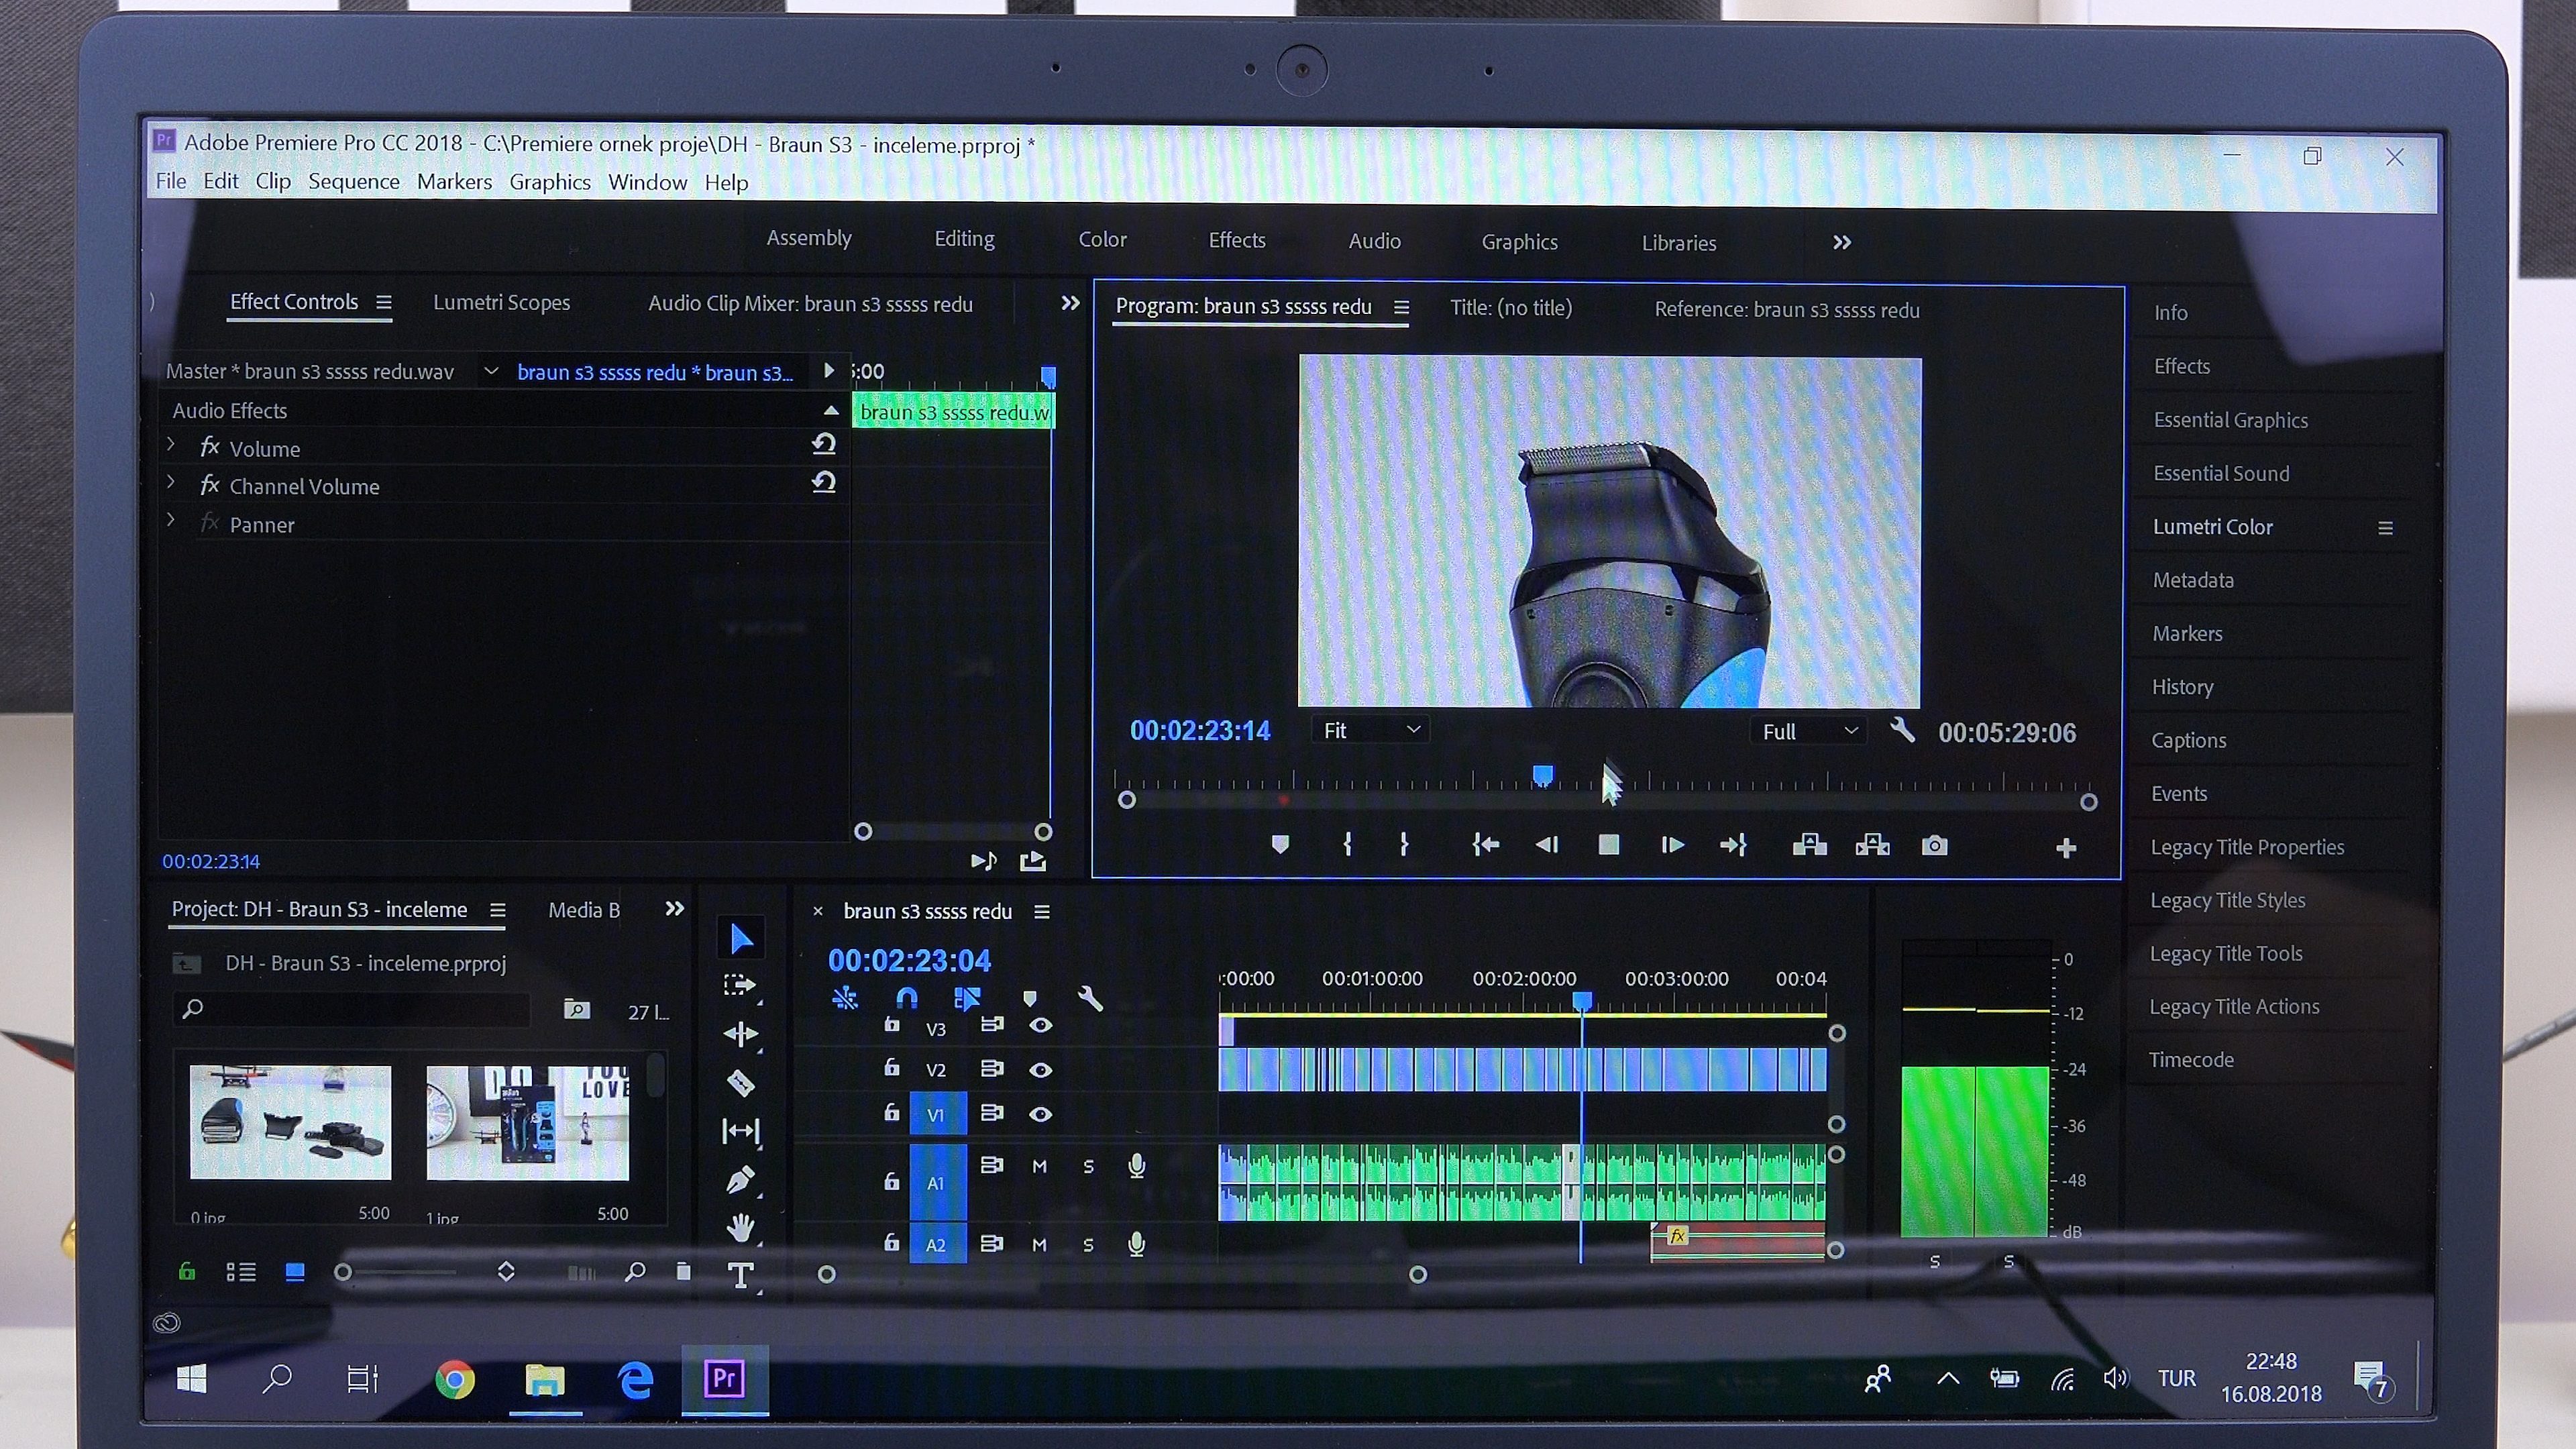2576x1449 pixels.
Task: Toggle nest sequence insert mode
Action: tap(845, 998)
